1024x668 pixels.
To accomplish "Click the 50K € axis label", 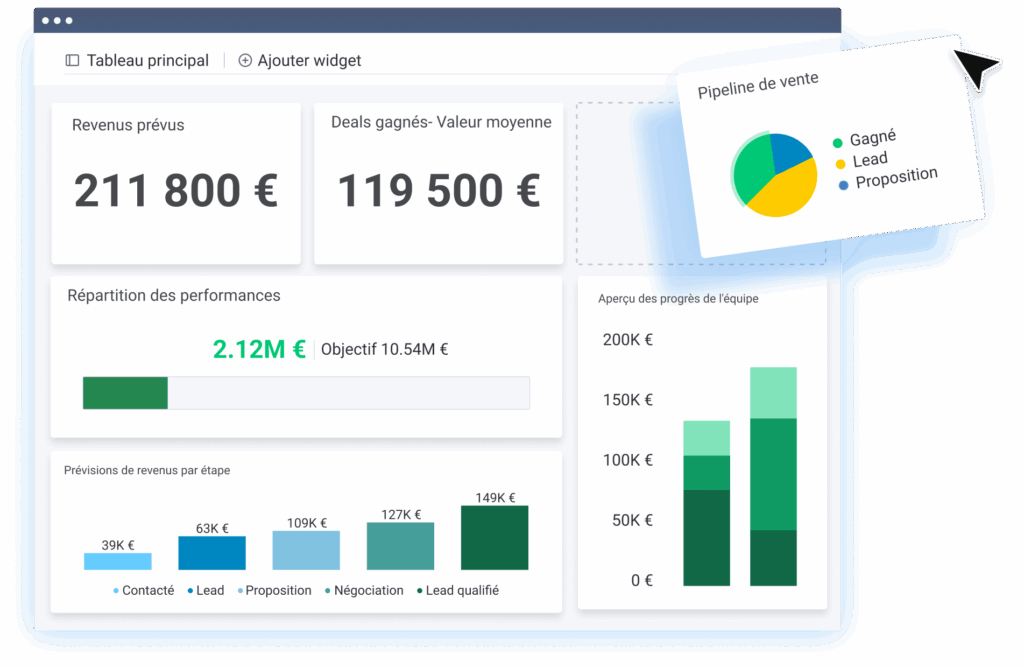I will tap(632, 520).
